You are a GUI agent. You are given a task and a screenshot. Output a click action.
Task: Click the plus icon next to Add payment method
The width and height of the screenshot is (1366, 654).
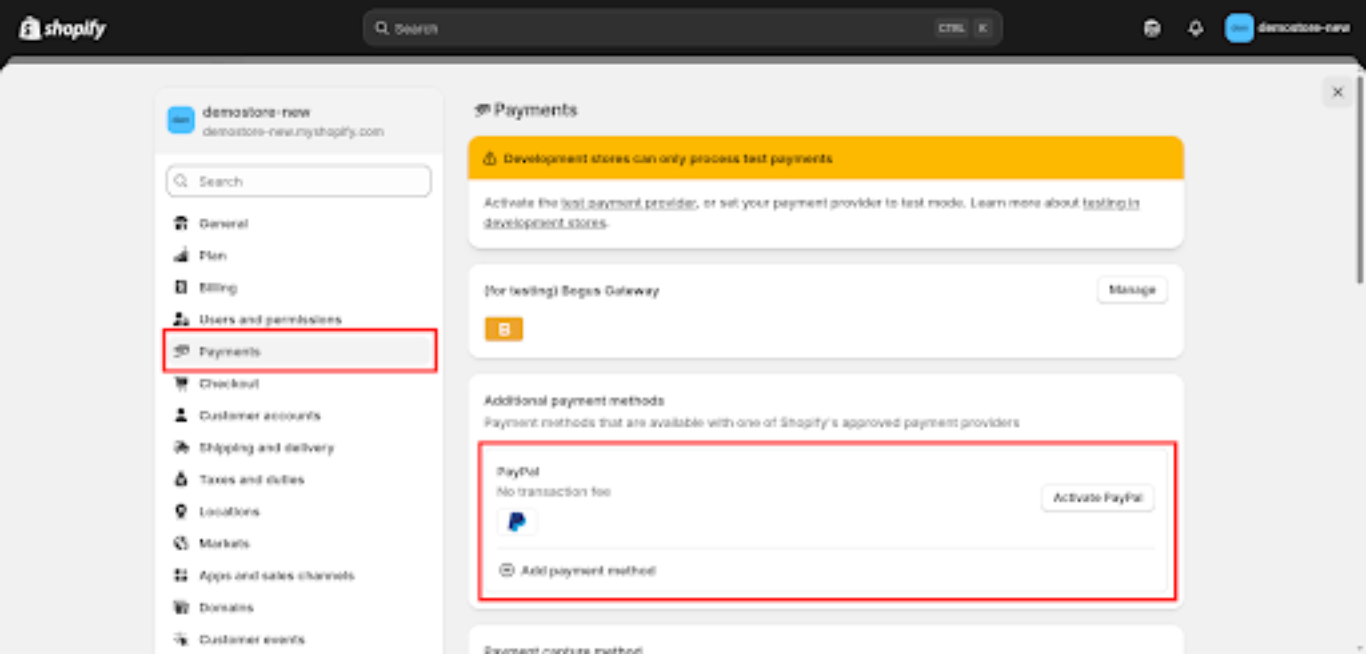pos(509,571)
